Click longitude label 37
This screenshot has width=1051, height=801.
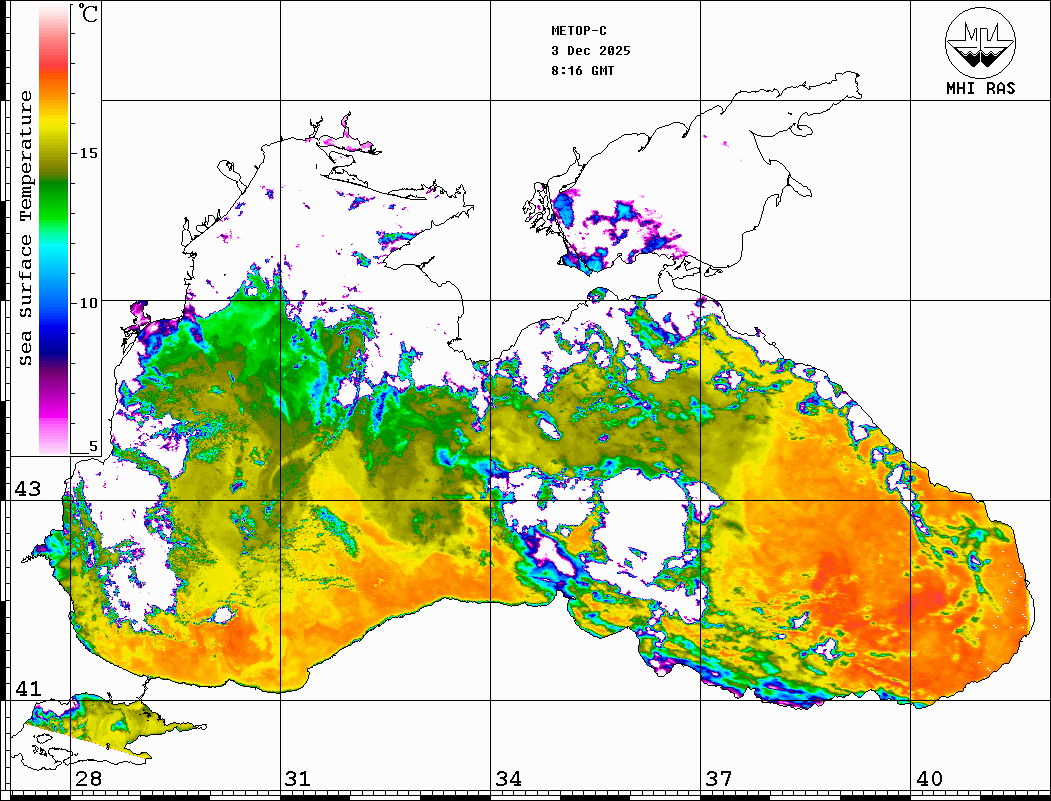point(718,779)
